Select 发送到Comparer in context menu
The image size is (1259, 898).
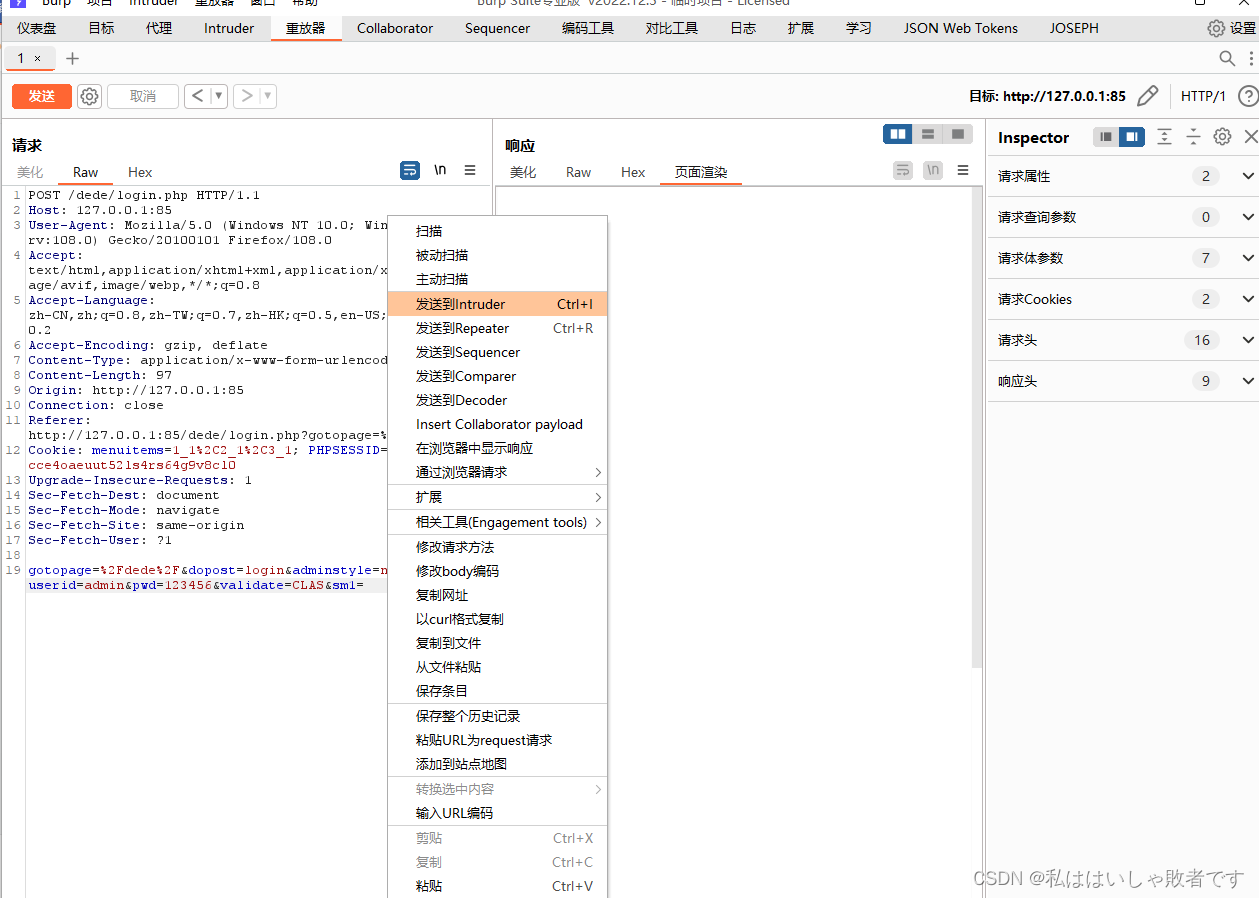click(x=497, y=376)
